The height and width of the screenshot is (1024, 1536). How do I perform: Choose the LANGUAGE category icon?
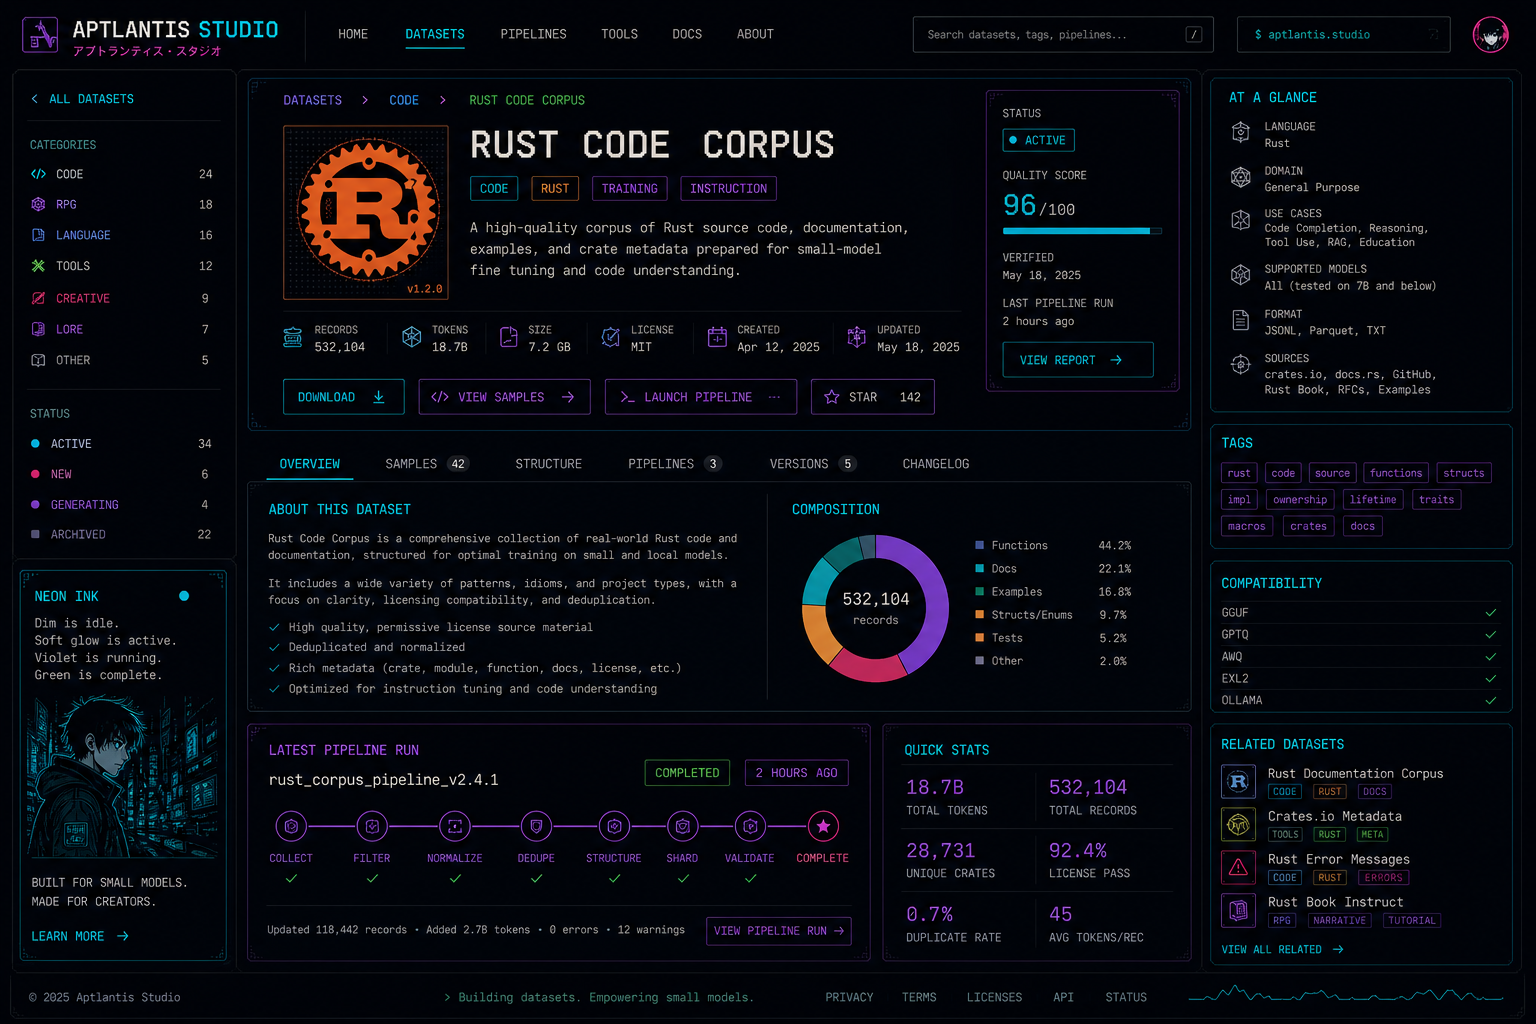pyautogui.click(x=38, y=235)
